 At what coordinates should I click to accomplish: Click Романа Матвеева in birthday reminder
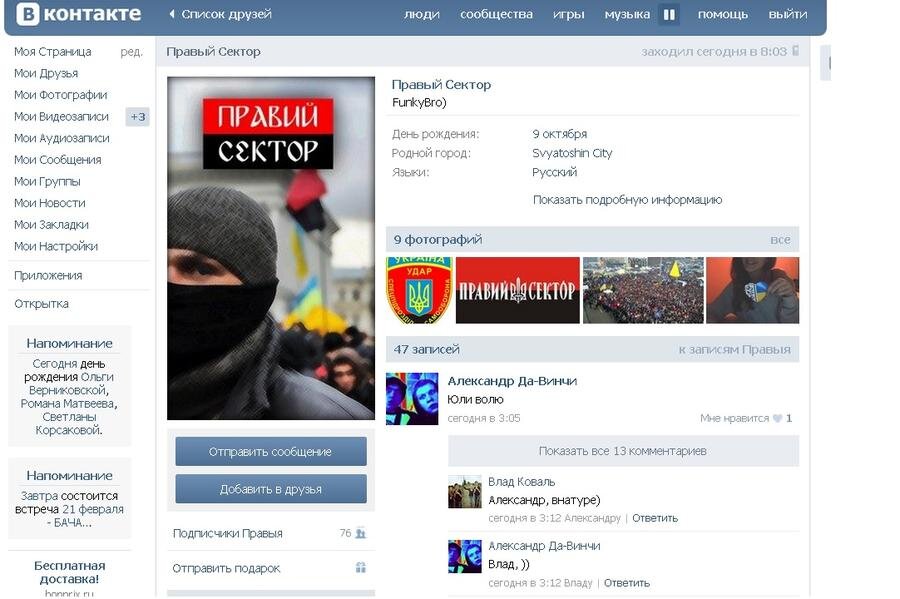pos(68,404)
